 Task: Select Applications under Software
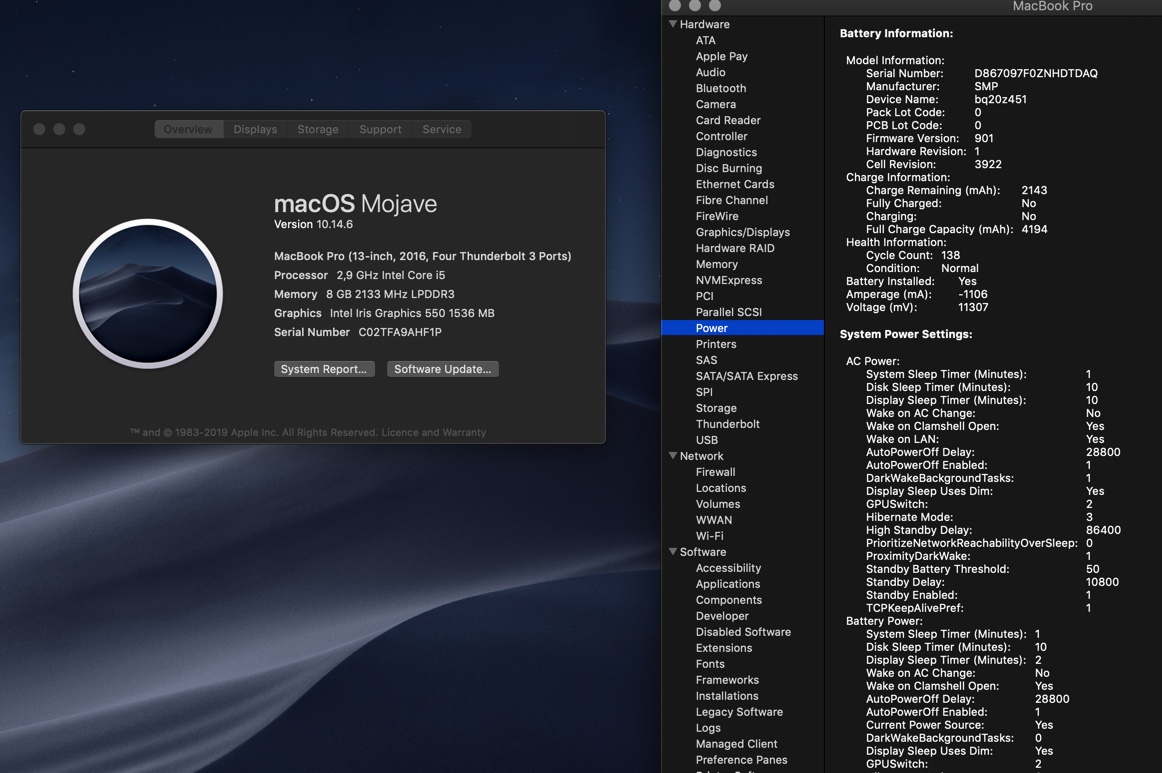(728, 584)
